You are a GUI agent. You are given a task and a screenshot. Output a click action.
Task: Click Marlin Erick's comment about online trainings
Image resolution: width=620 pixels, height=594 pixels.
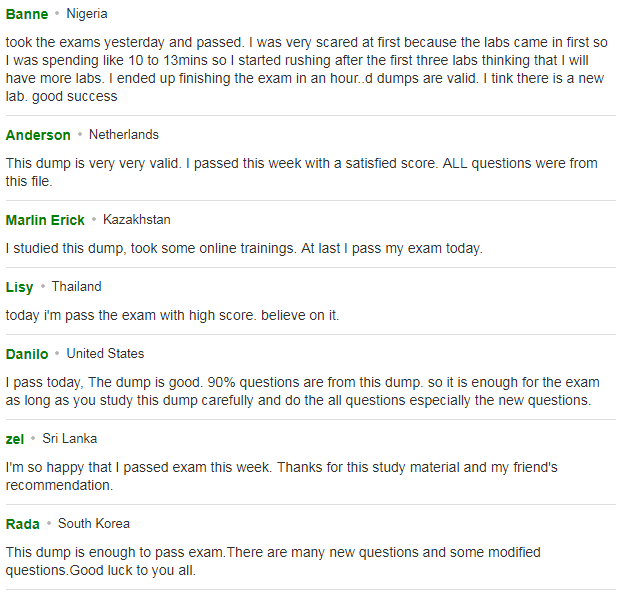pyautogui.click(x=244, y=249)
